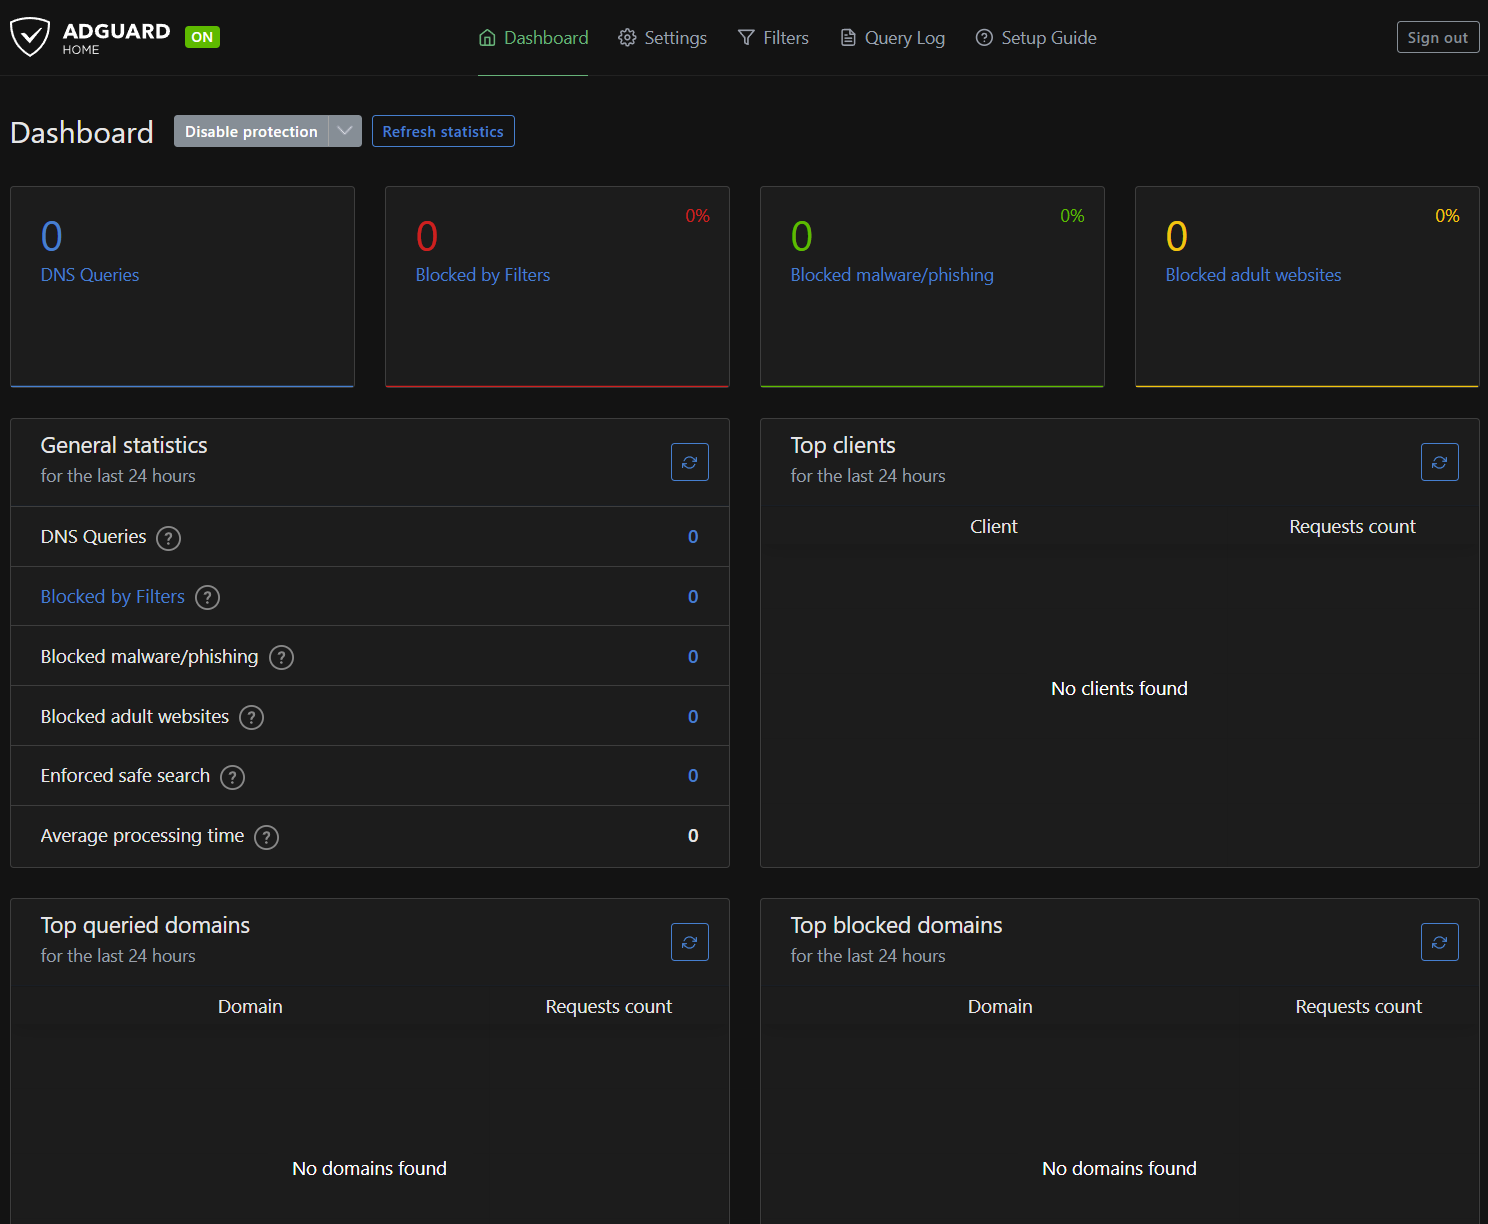Screen dimensions: 1488x1224
Task: Go to the Query Log page
Action: [x=892, y=38]
